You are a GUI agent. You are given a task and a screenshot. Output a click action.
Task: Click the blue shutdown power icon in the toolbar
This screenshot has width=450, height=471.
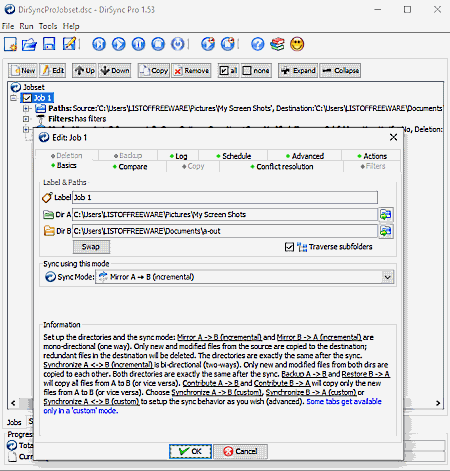178,44
